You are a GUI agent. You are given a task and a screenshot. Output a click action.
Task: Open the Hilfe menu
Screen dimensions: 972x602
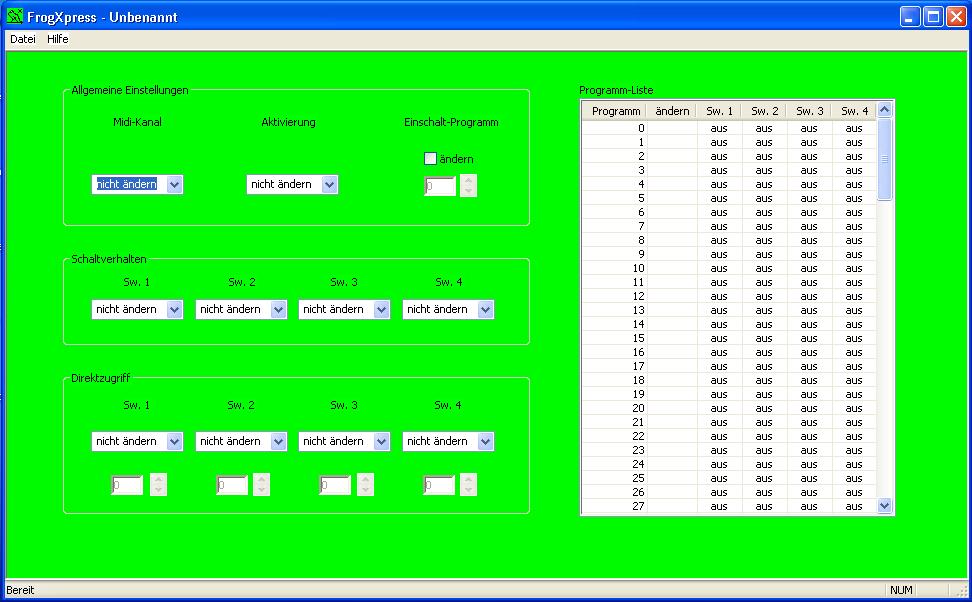point(58,39)
